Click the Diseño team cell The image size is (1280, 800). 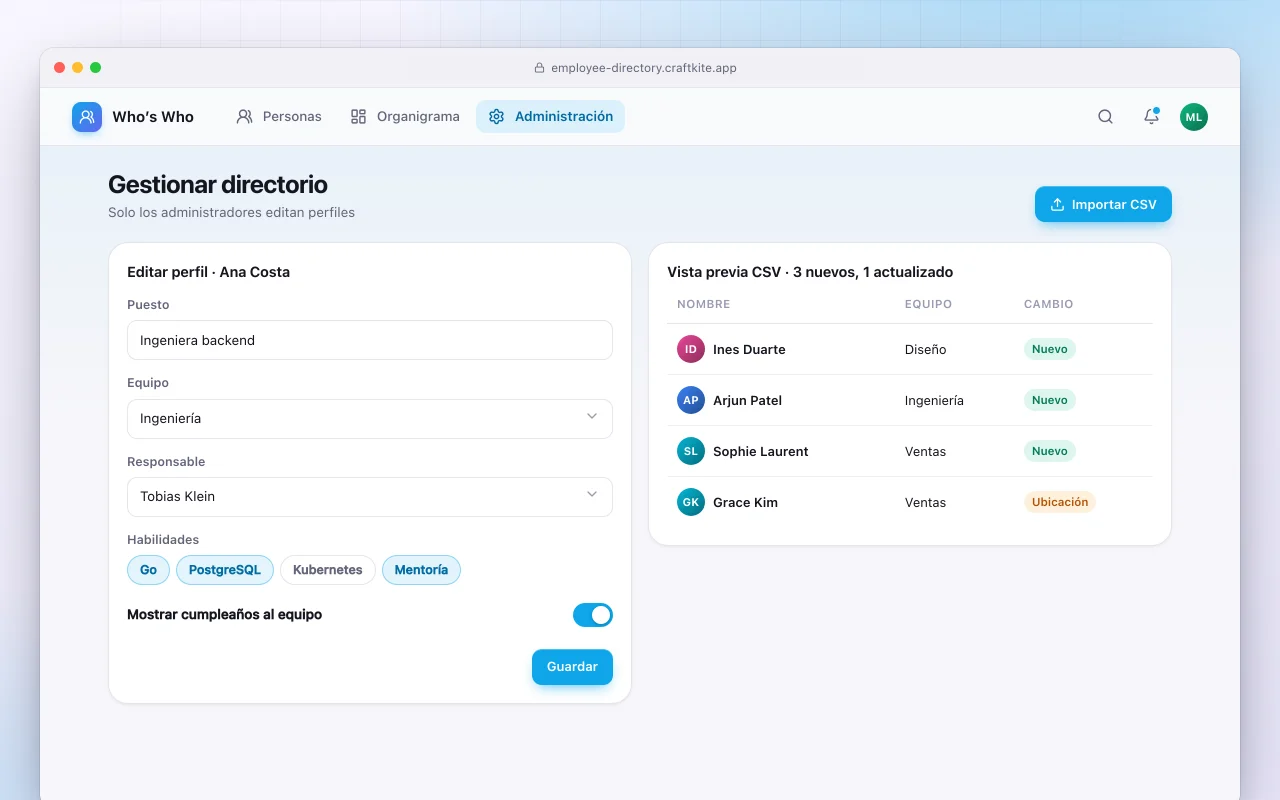coord(925,349)
